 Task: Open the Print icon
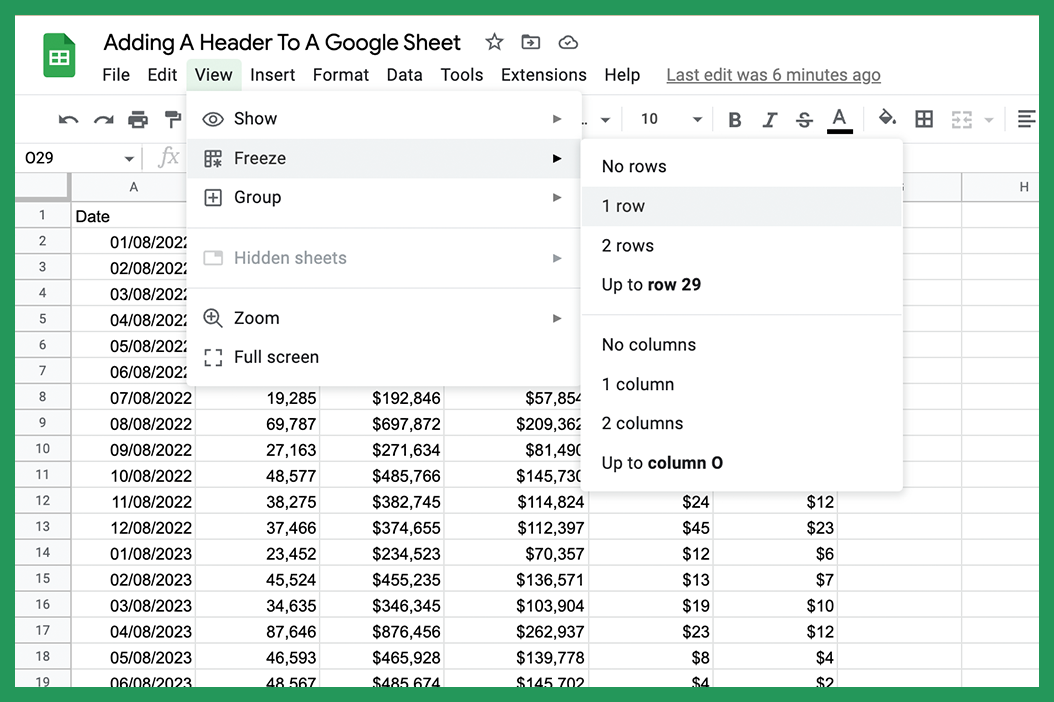click(139, 119)
